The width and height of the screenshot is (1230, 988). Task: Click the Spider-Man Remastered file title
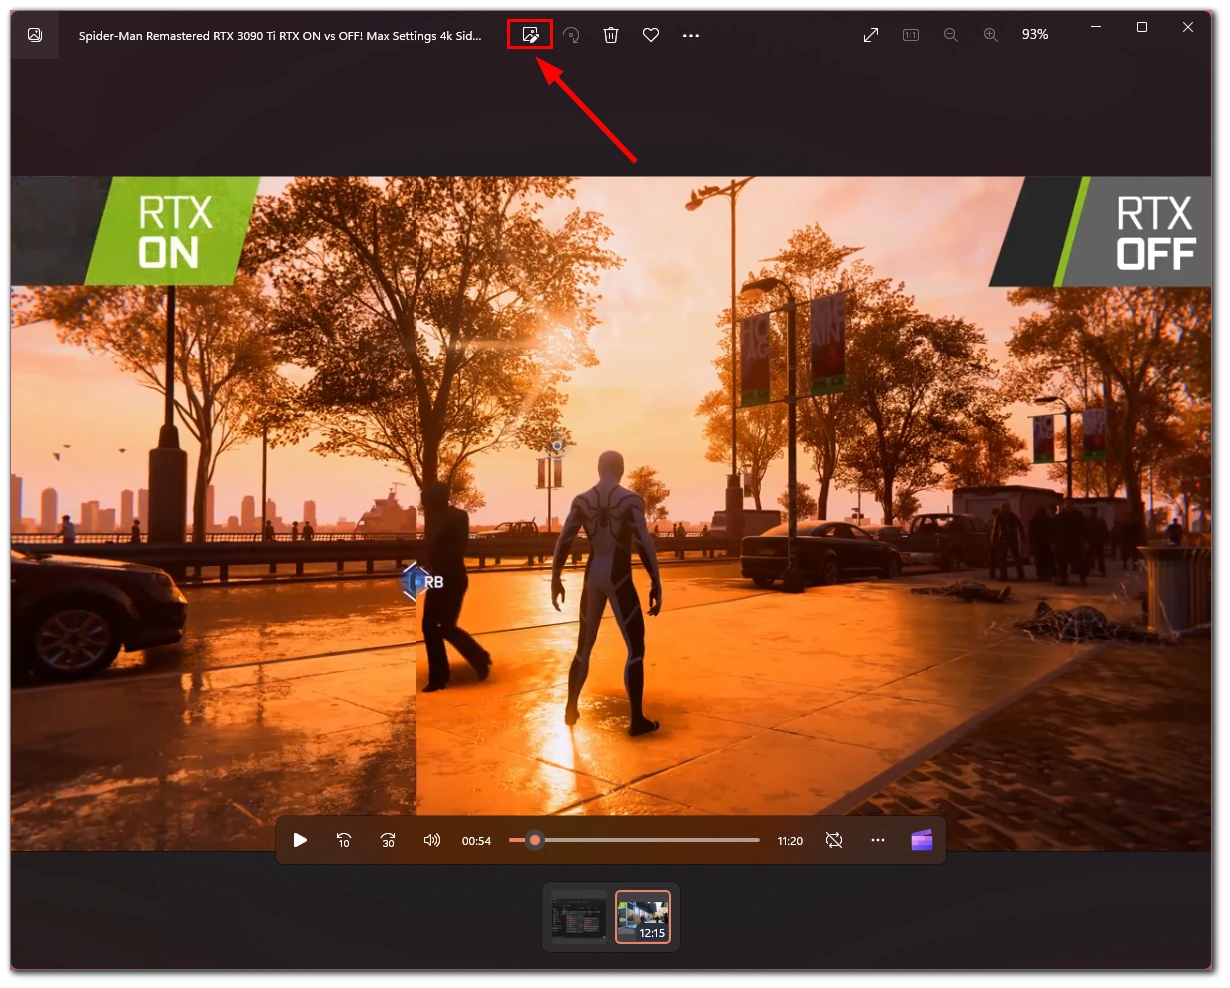coord(280,35)
